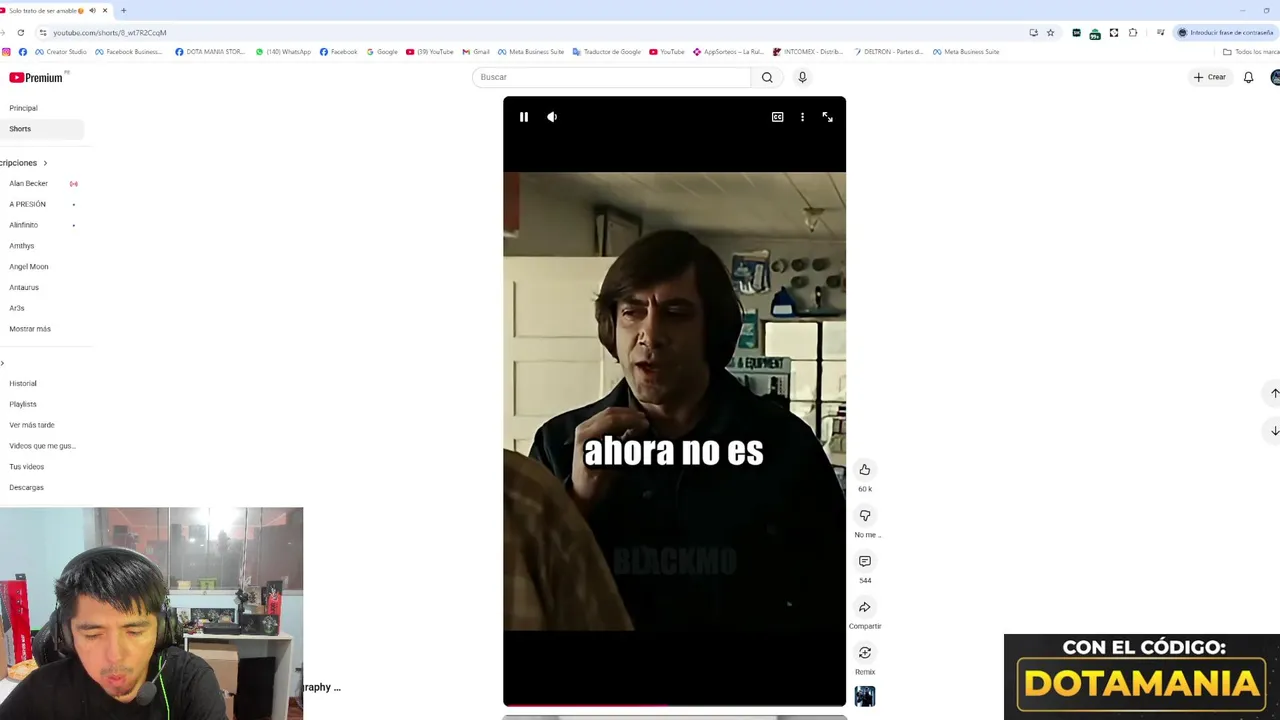Image resolution: width=1280 pixels, height=720 pixels.
Task: Open the Creator Studio bookmark
Action: click(61, 52)
